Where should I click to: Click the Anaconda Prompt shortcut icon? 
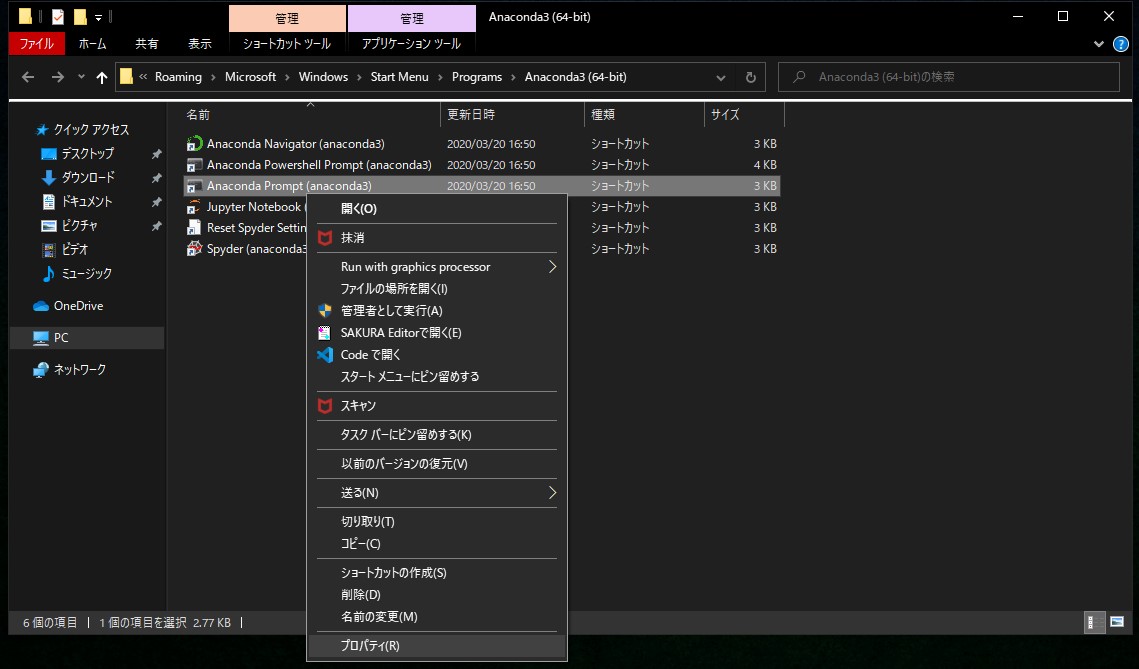(194, 186)
